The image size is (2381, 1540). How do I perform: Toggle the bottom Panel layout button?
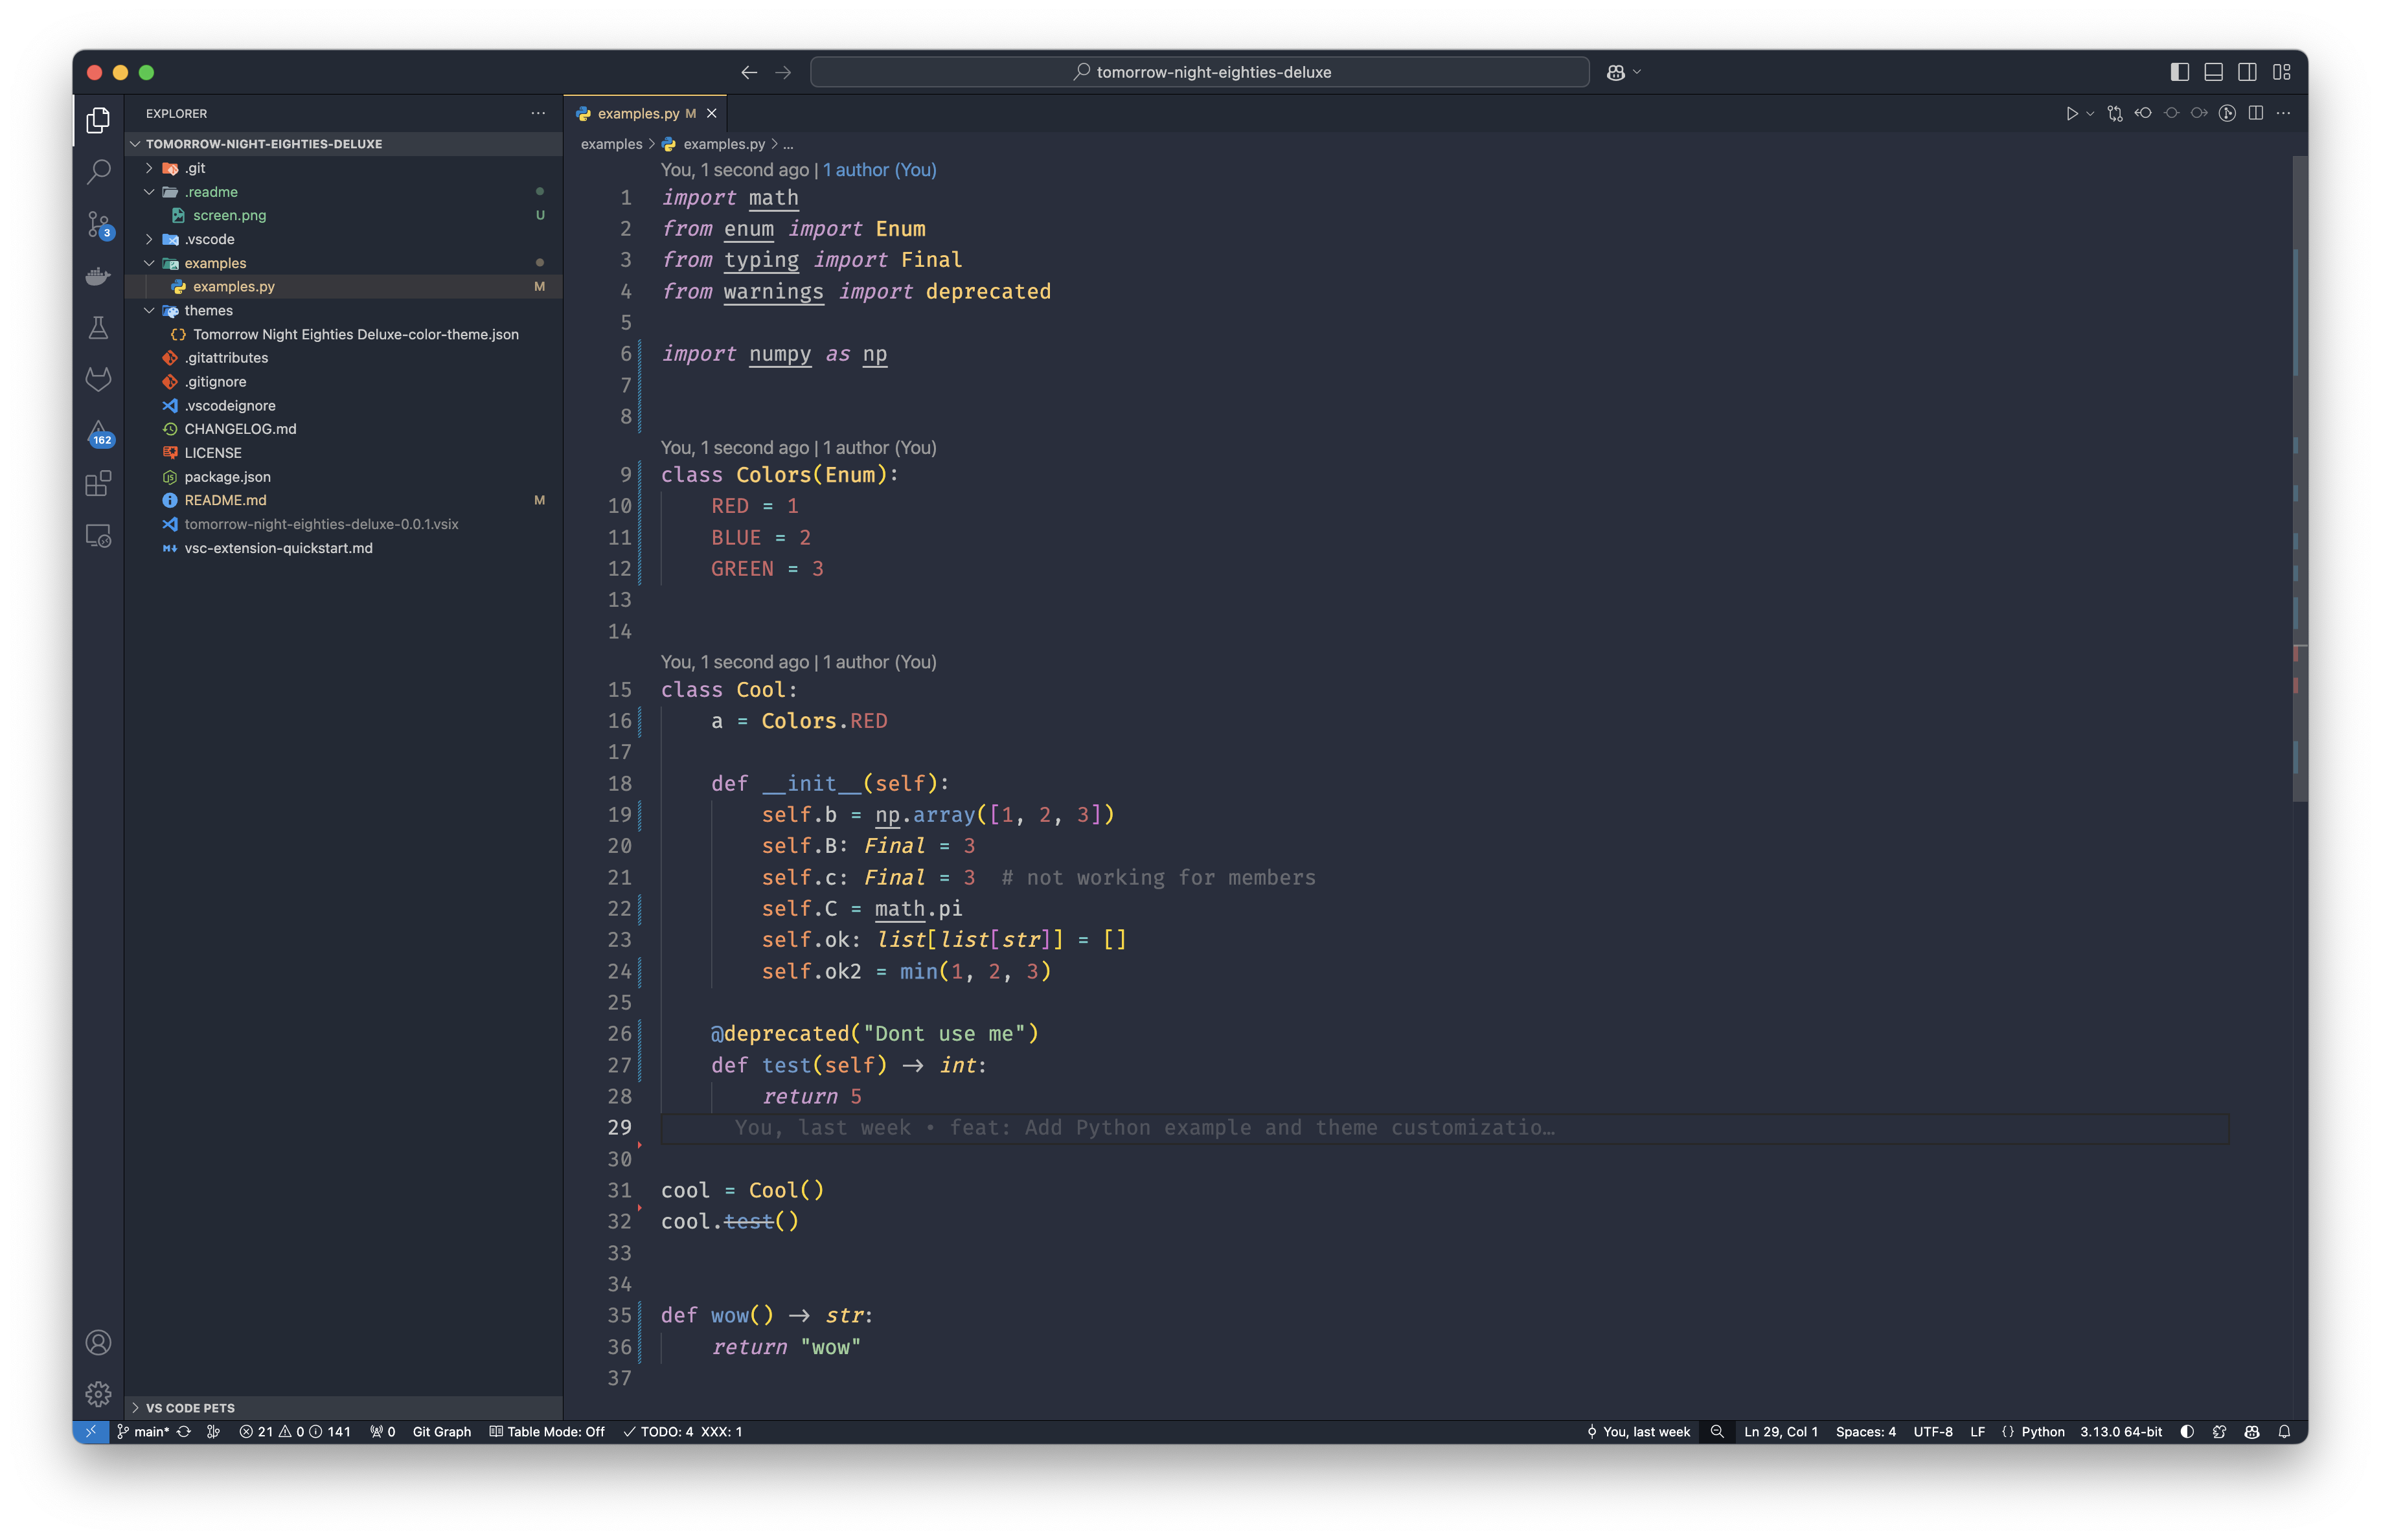click(x=2213, y=72)
